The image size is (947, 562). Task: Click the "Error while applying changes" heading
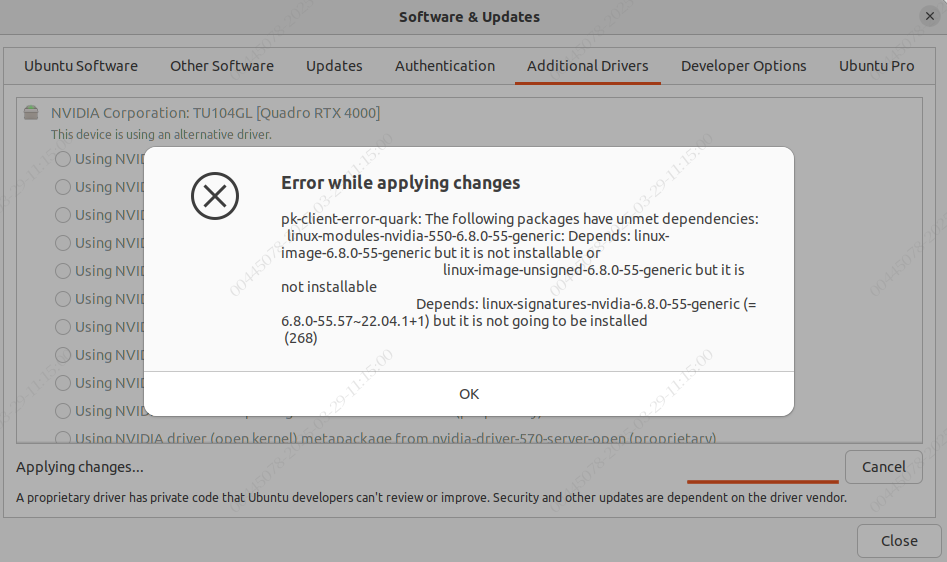400,183
